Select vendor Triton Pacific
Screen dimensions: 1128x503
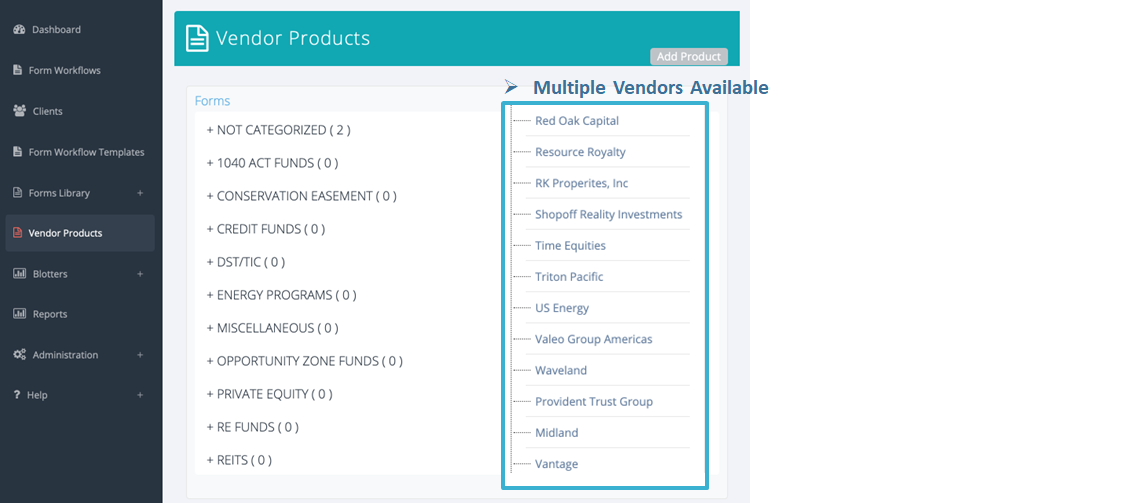(569, 277)
